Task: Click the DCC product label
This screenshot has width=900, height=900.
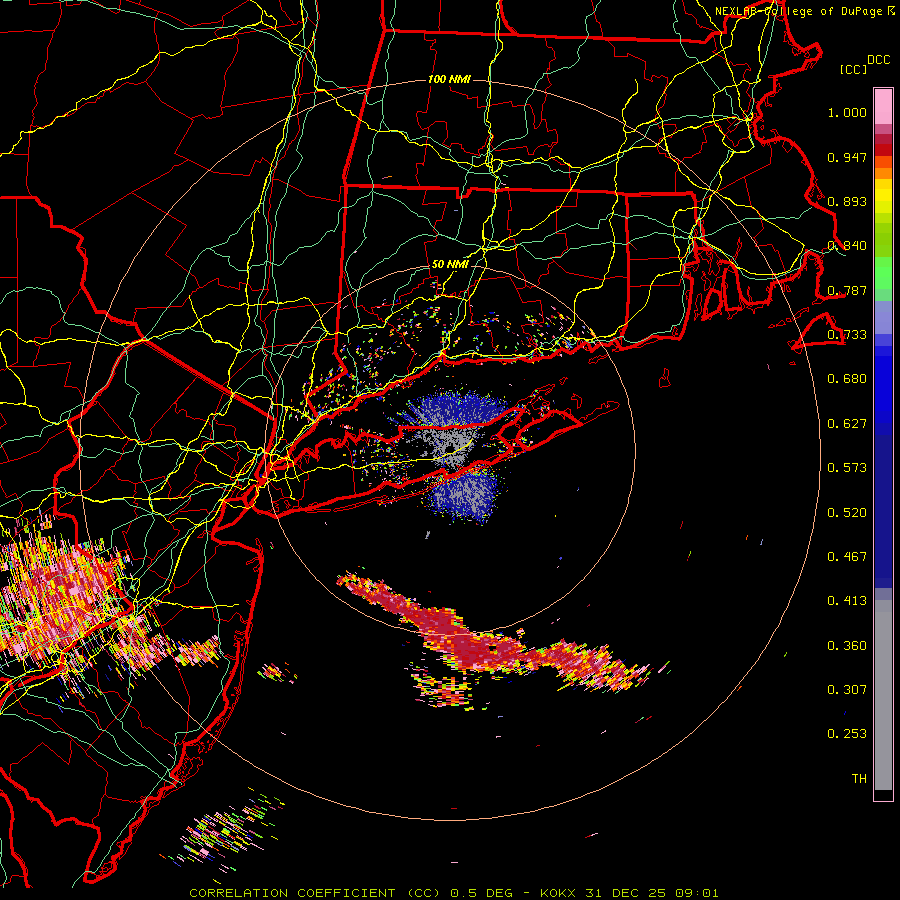Action: click(878, 60)
